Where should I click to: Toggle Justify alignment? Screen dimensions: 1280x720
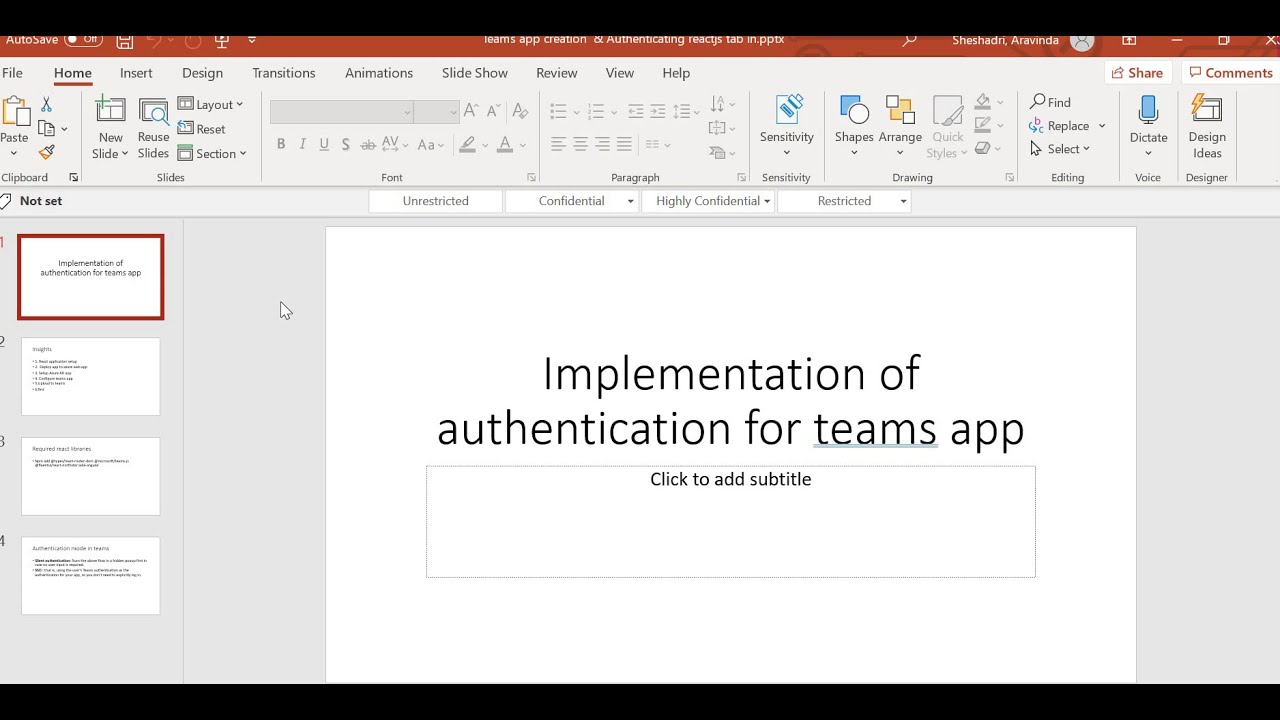click(624, 145)
